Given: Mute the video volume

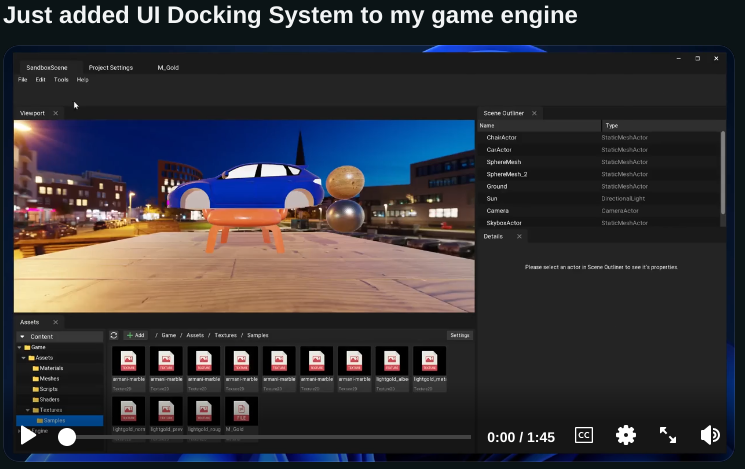Looking at the screenshot, I should (710, 435).
